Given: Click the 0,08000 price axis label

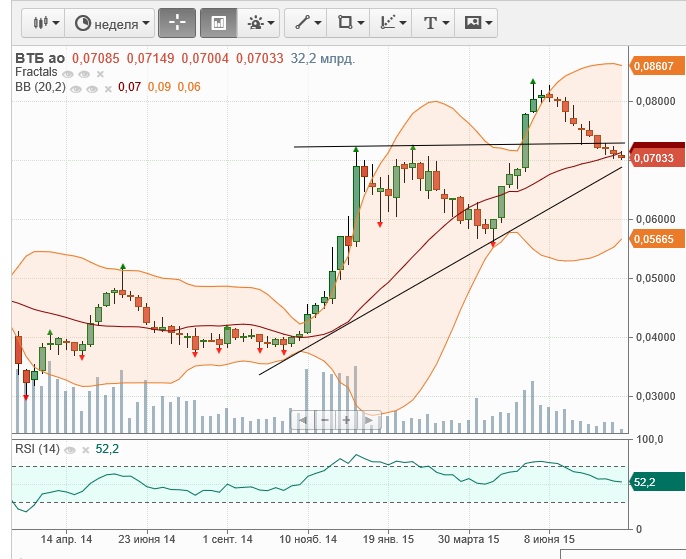Looking at the screenshot, I should point(656,101).
